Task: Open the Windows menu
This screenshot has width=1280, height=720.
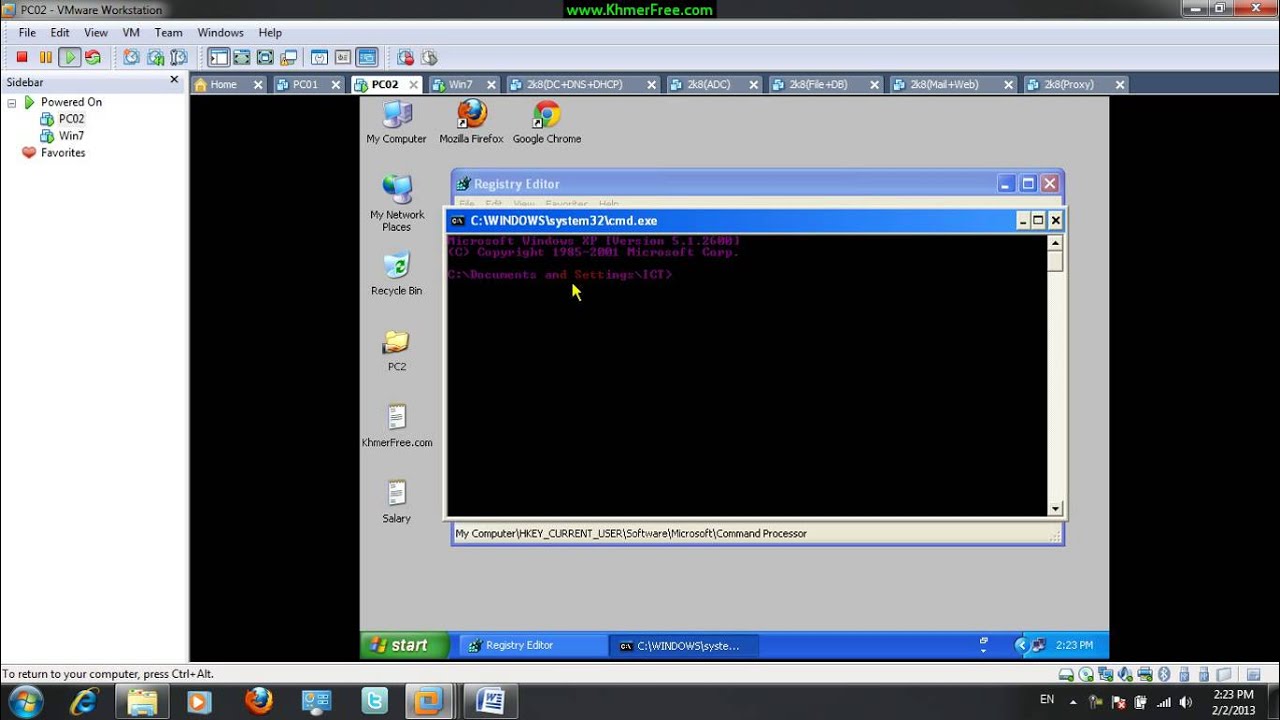Action: click(220, 33)
